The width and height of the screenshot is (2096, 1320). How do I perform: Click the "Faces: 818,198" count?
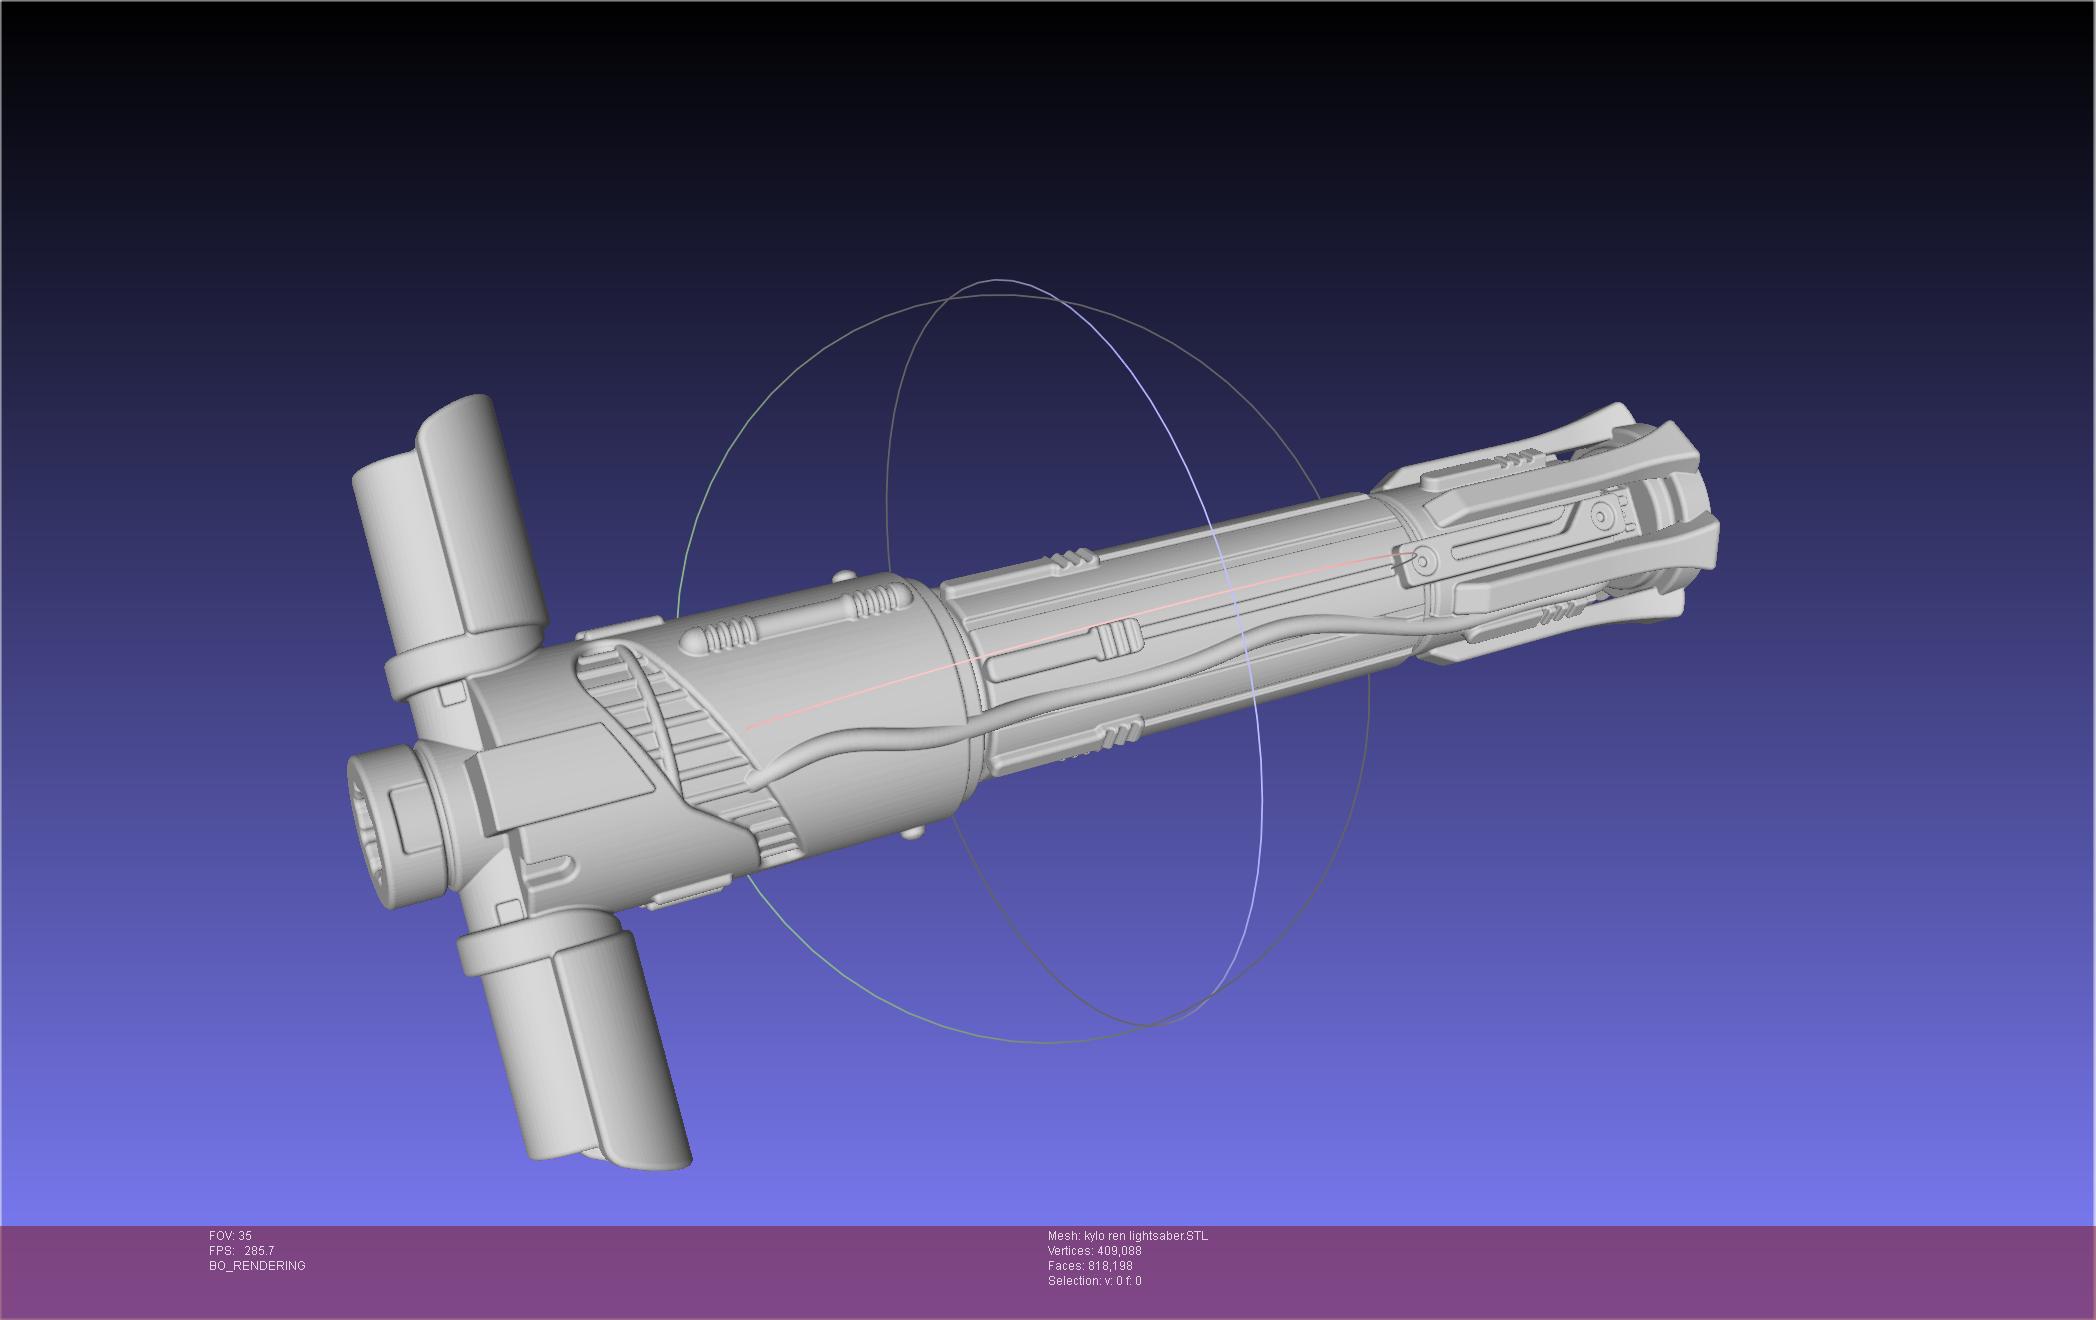[x=1090, y=1266]
